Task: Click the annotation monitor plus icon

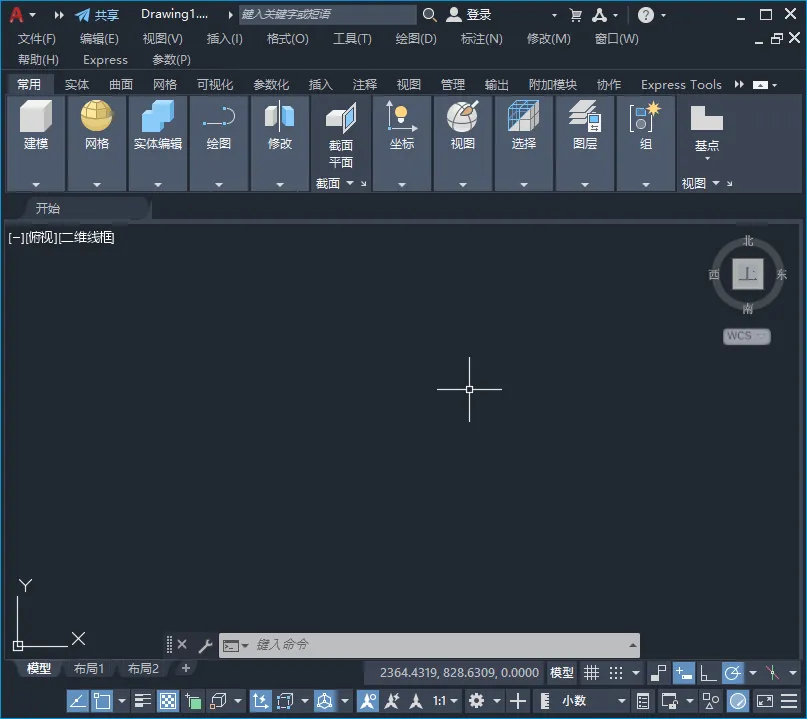Action: (518, 700)
